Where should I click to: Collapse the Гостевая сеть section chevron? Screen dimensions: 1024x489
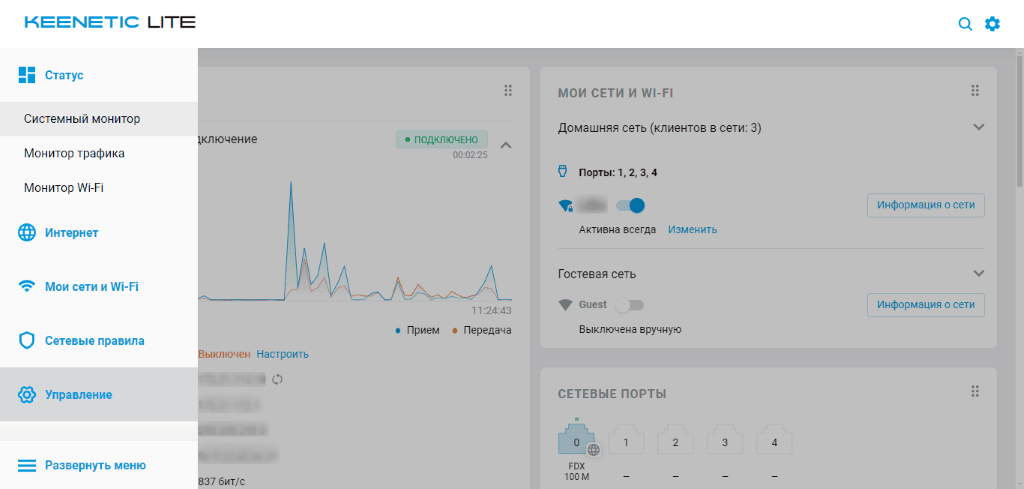click(x=979, y=273)
